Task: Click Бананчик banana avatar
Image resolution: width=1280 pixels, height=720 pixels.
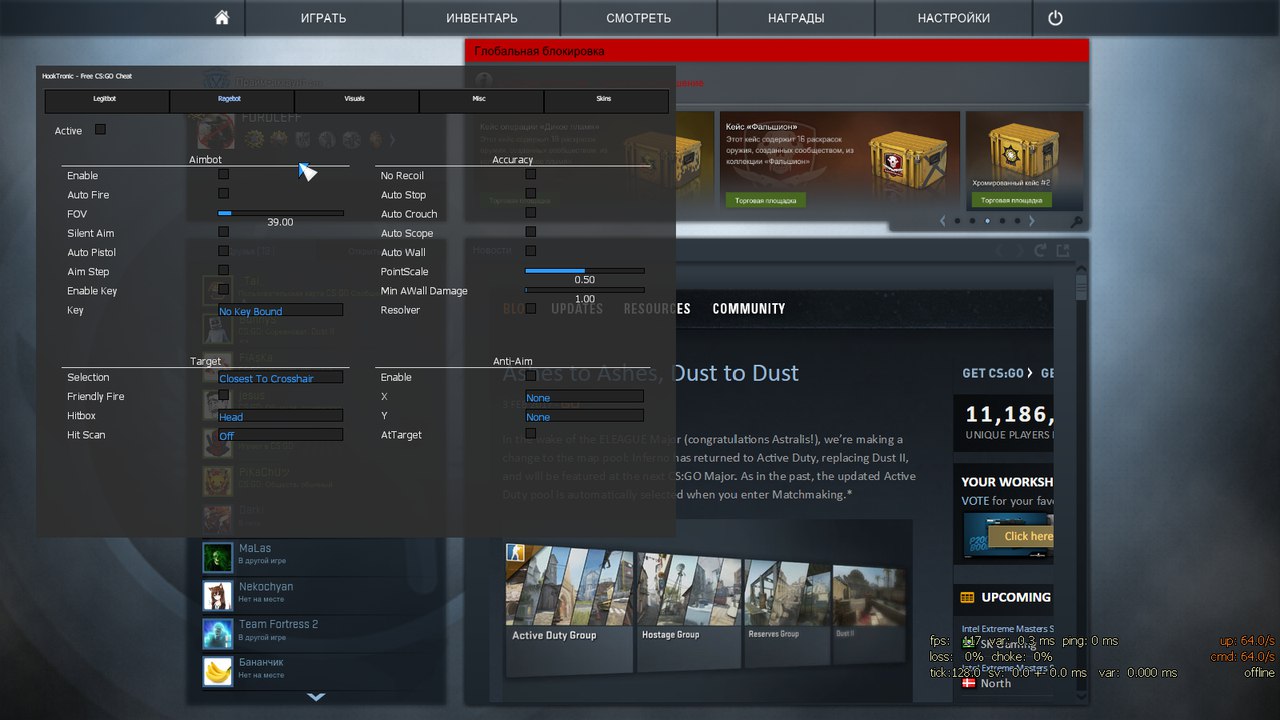Action: [218, 671]
